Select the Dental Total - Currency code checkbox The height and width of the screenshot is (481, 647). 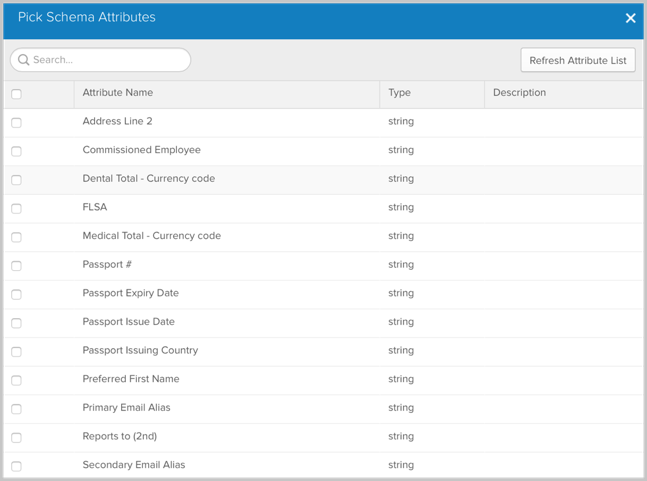coord(16,180)
